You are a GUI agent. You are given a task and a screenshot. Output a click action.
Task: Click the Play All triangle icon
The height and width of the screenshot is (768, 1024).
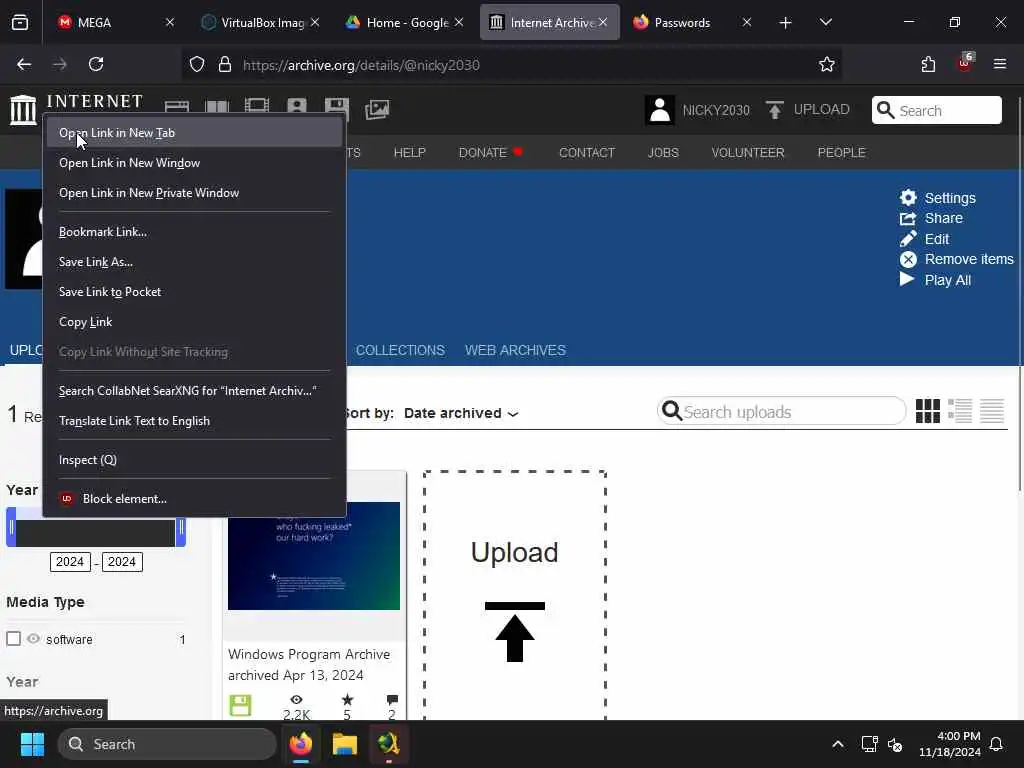tap(906, 280)
